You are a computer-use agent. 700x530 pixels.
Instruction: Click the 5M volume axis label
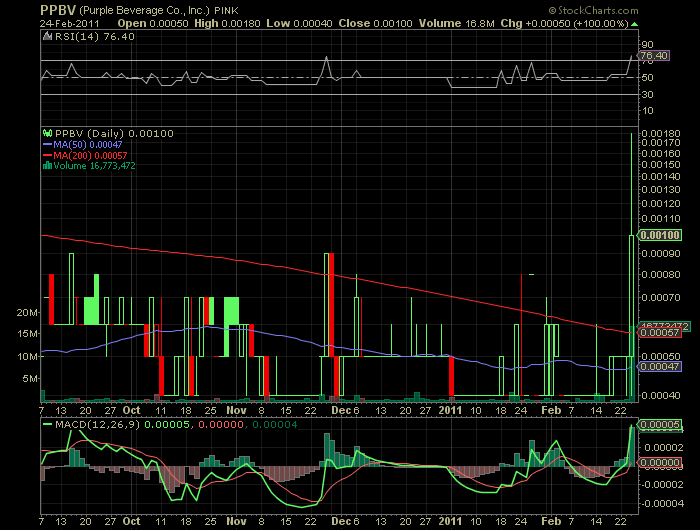coord(30,379)
